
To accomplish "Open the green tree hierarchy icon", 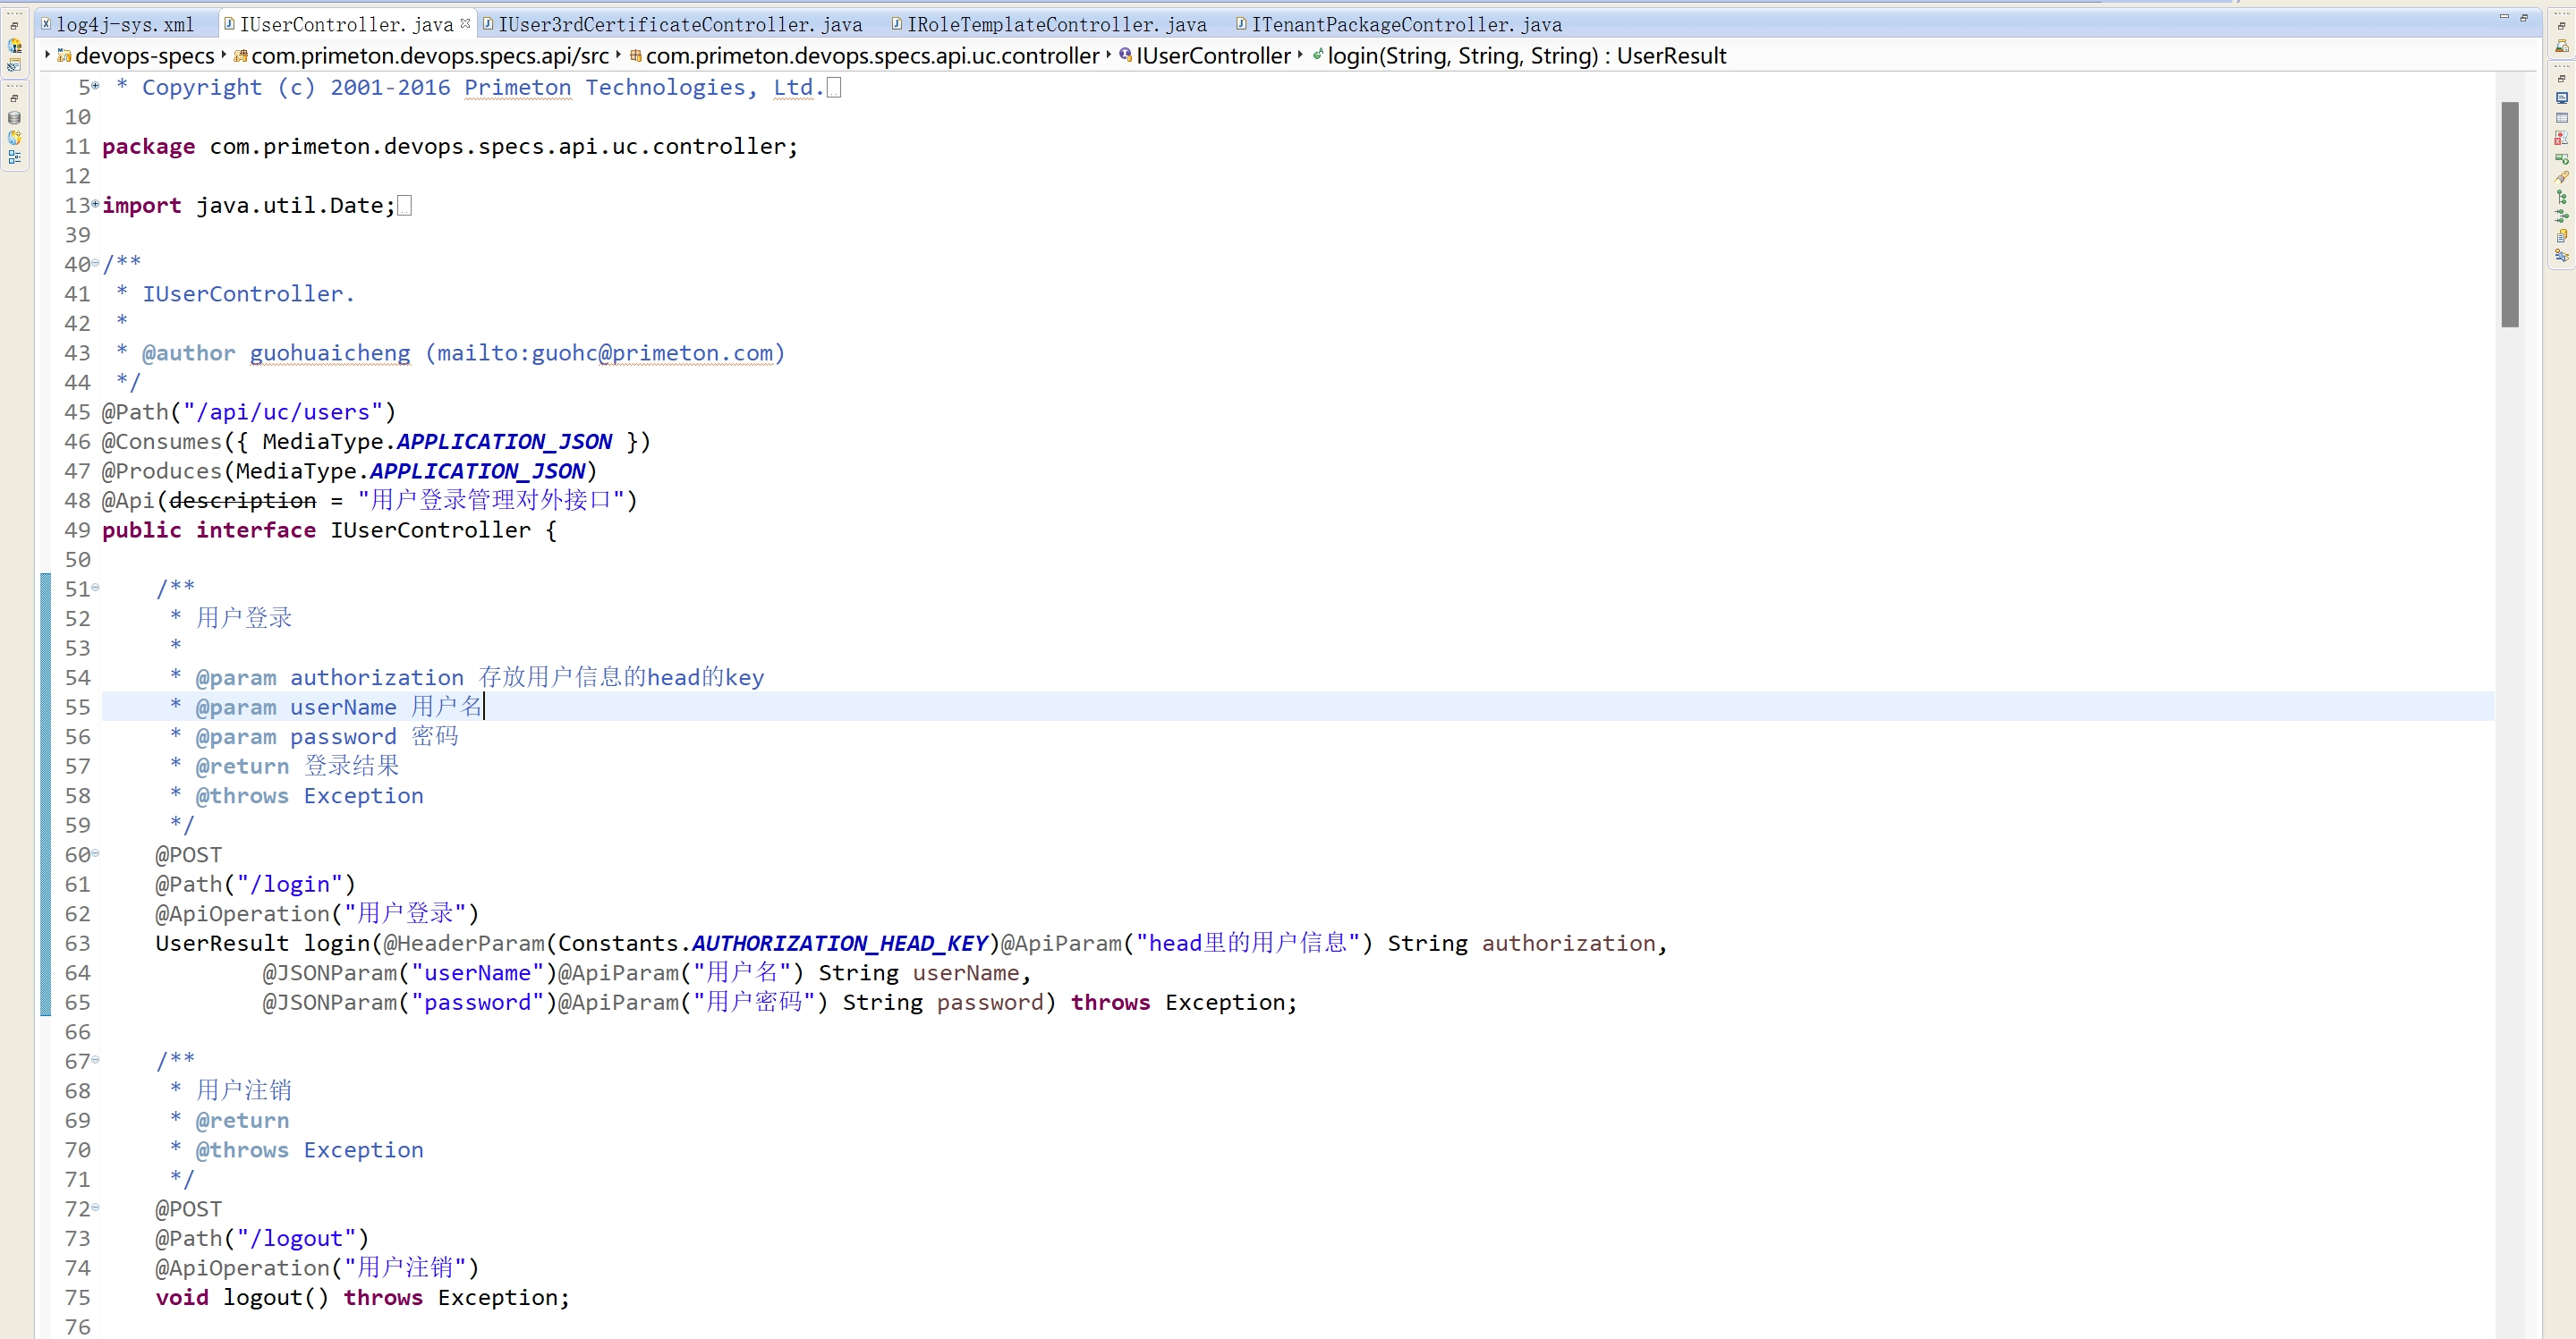I will [x=2562, y=196].
